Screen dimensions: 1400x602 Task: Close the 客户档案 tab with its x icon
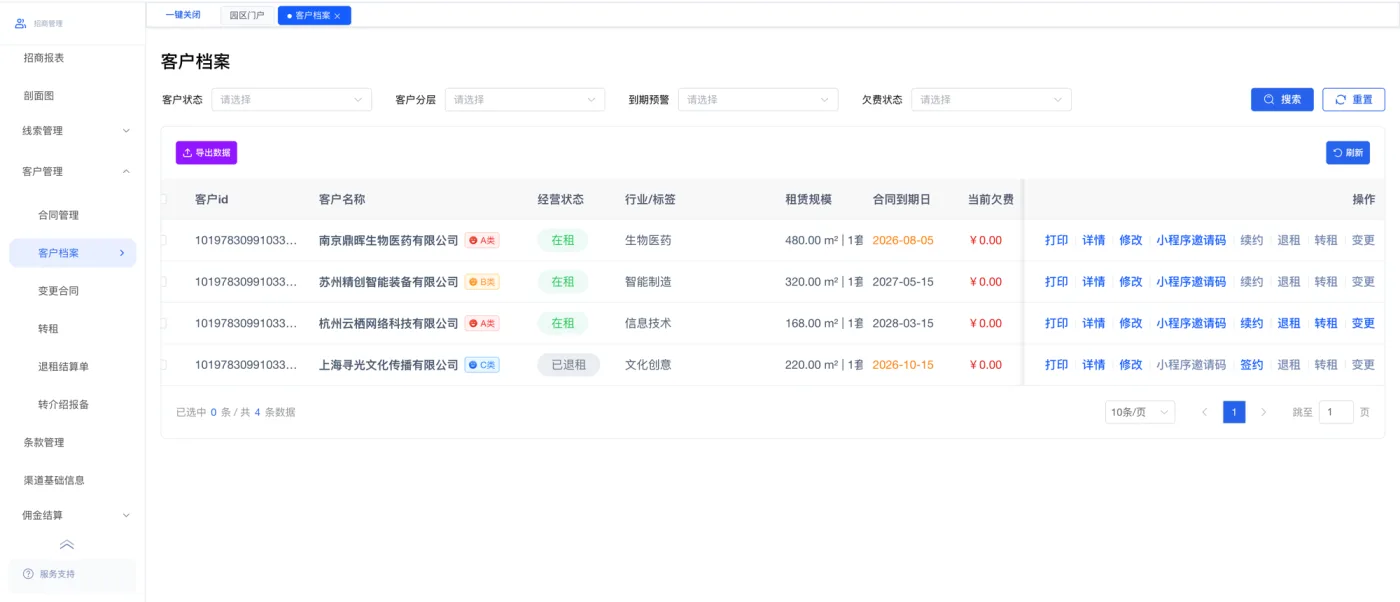tap(337, 16)
